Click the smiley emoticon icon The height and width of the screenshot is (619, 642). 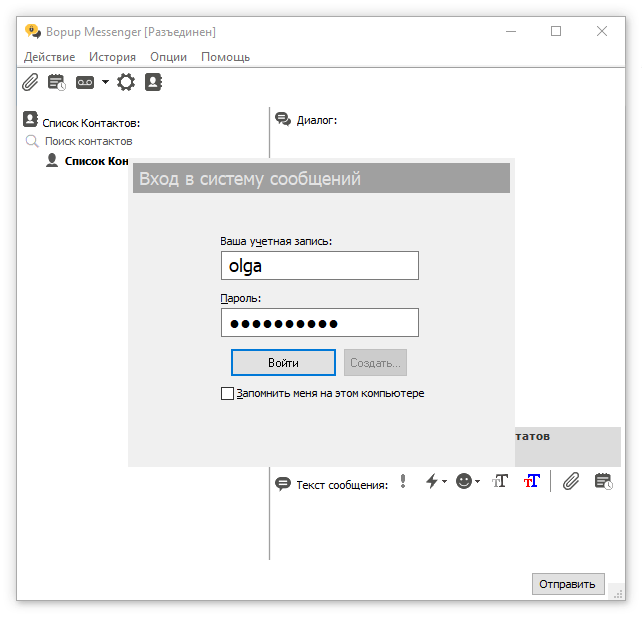[464, 481]
